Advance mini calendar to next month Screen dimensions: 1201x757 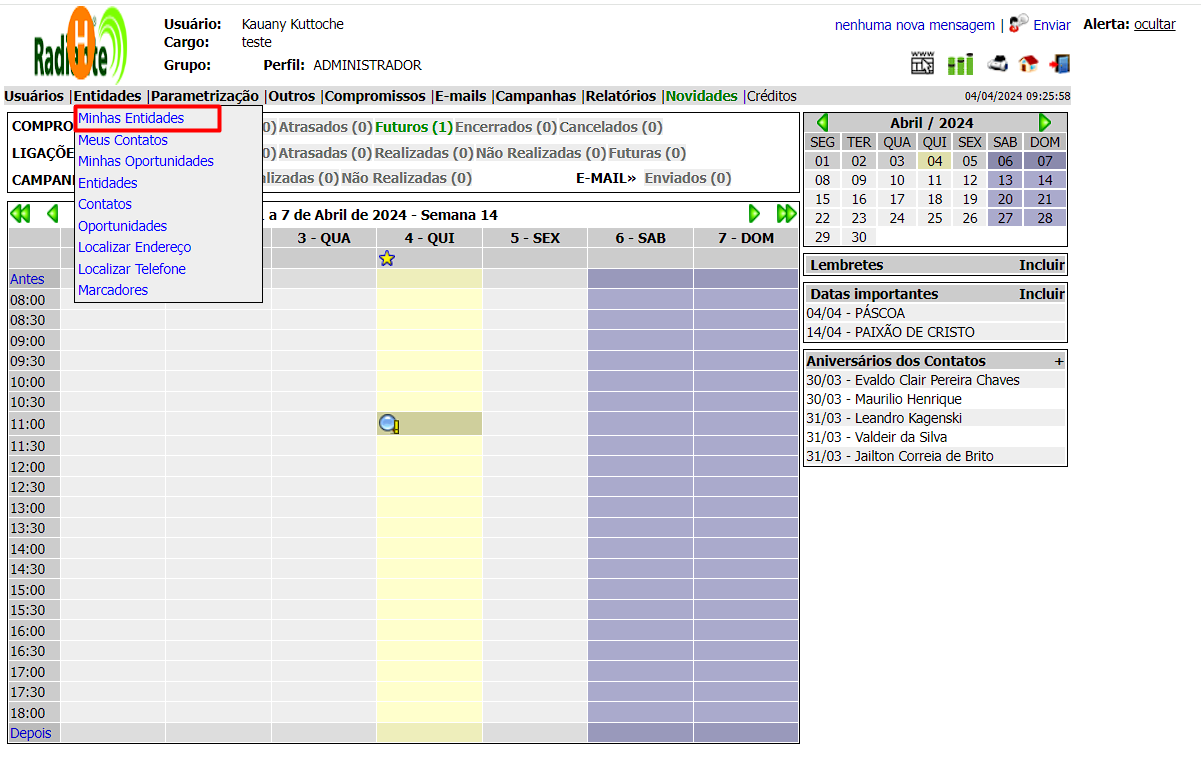pyautogui.click(x=1045, y=123)
